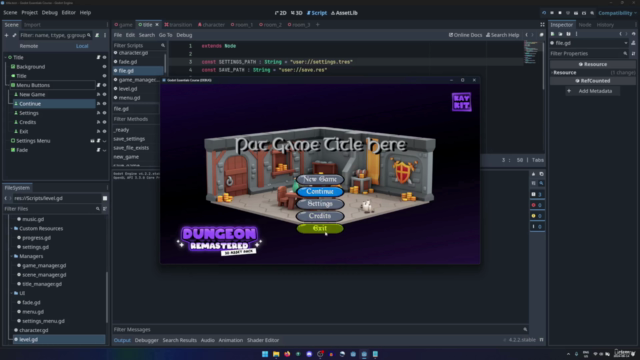Open object history icon in Inspector

pos(633,34)
